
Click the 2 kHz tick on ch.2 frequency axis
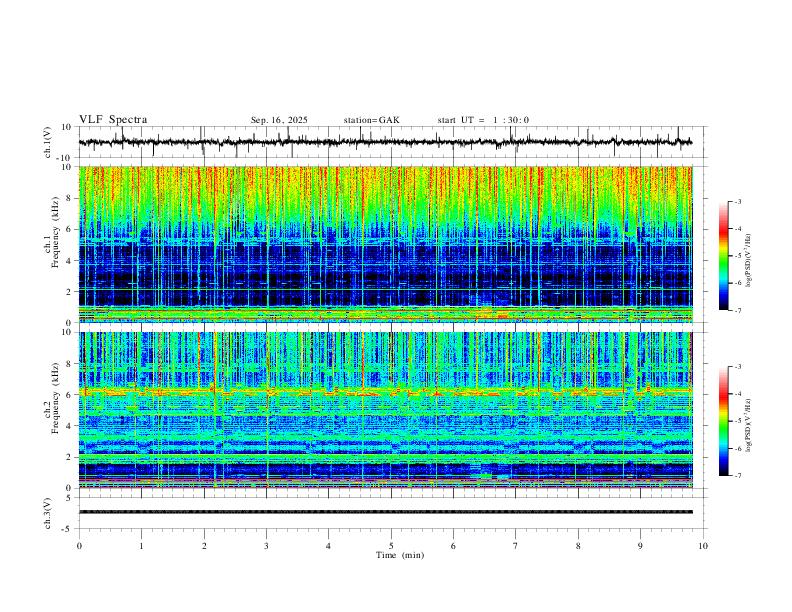(x=70, y=457)
